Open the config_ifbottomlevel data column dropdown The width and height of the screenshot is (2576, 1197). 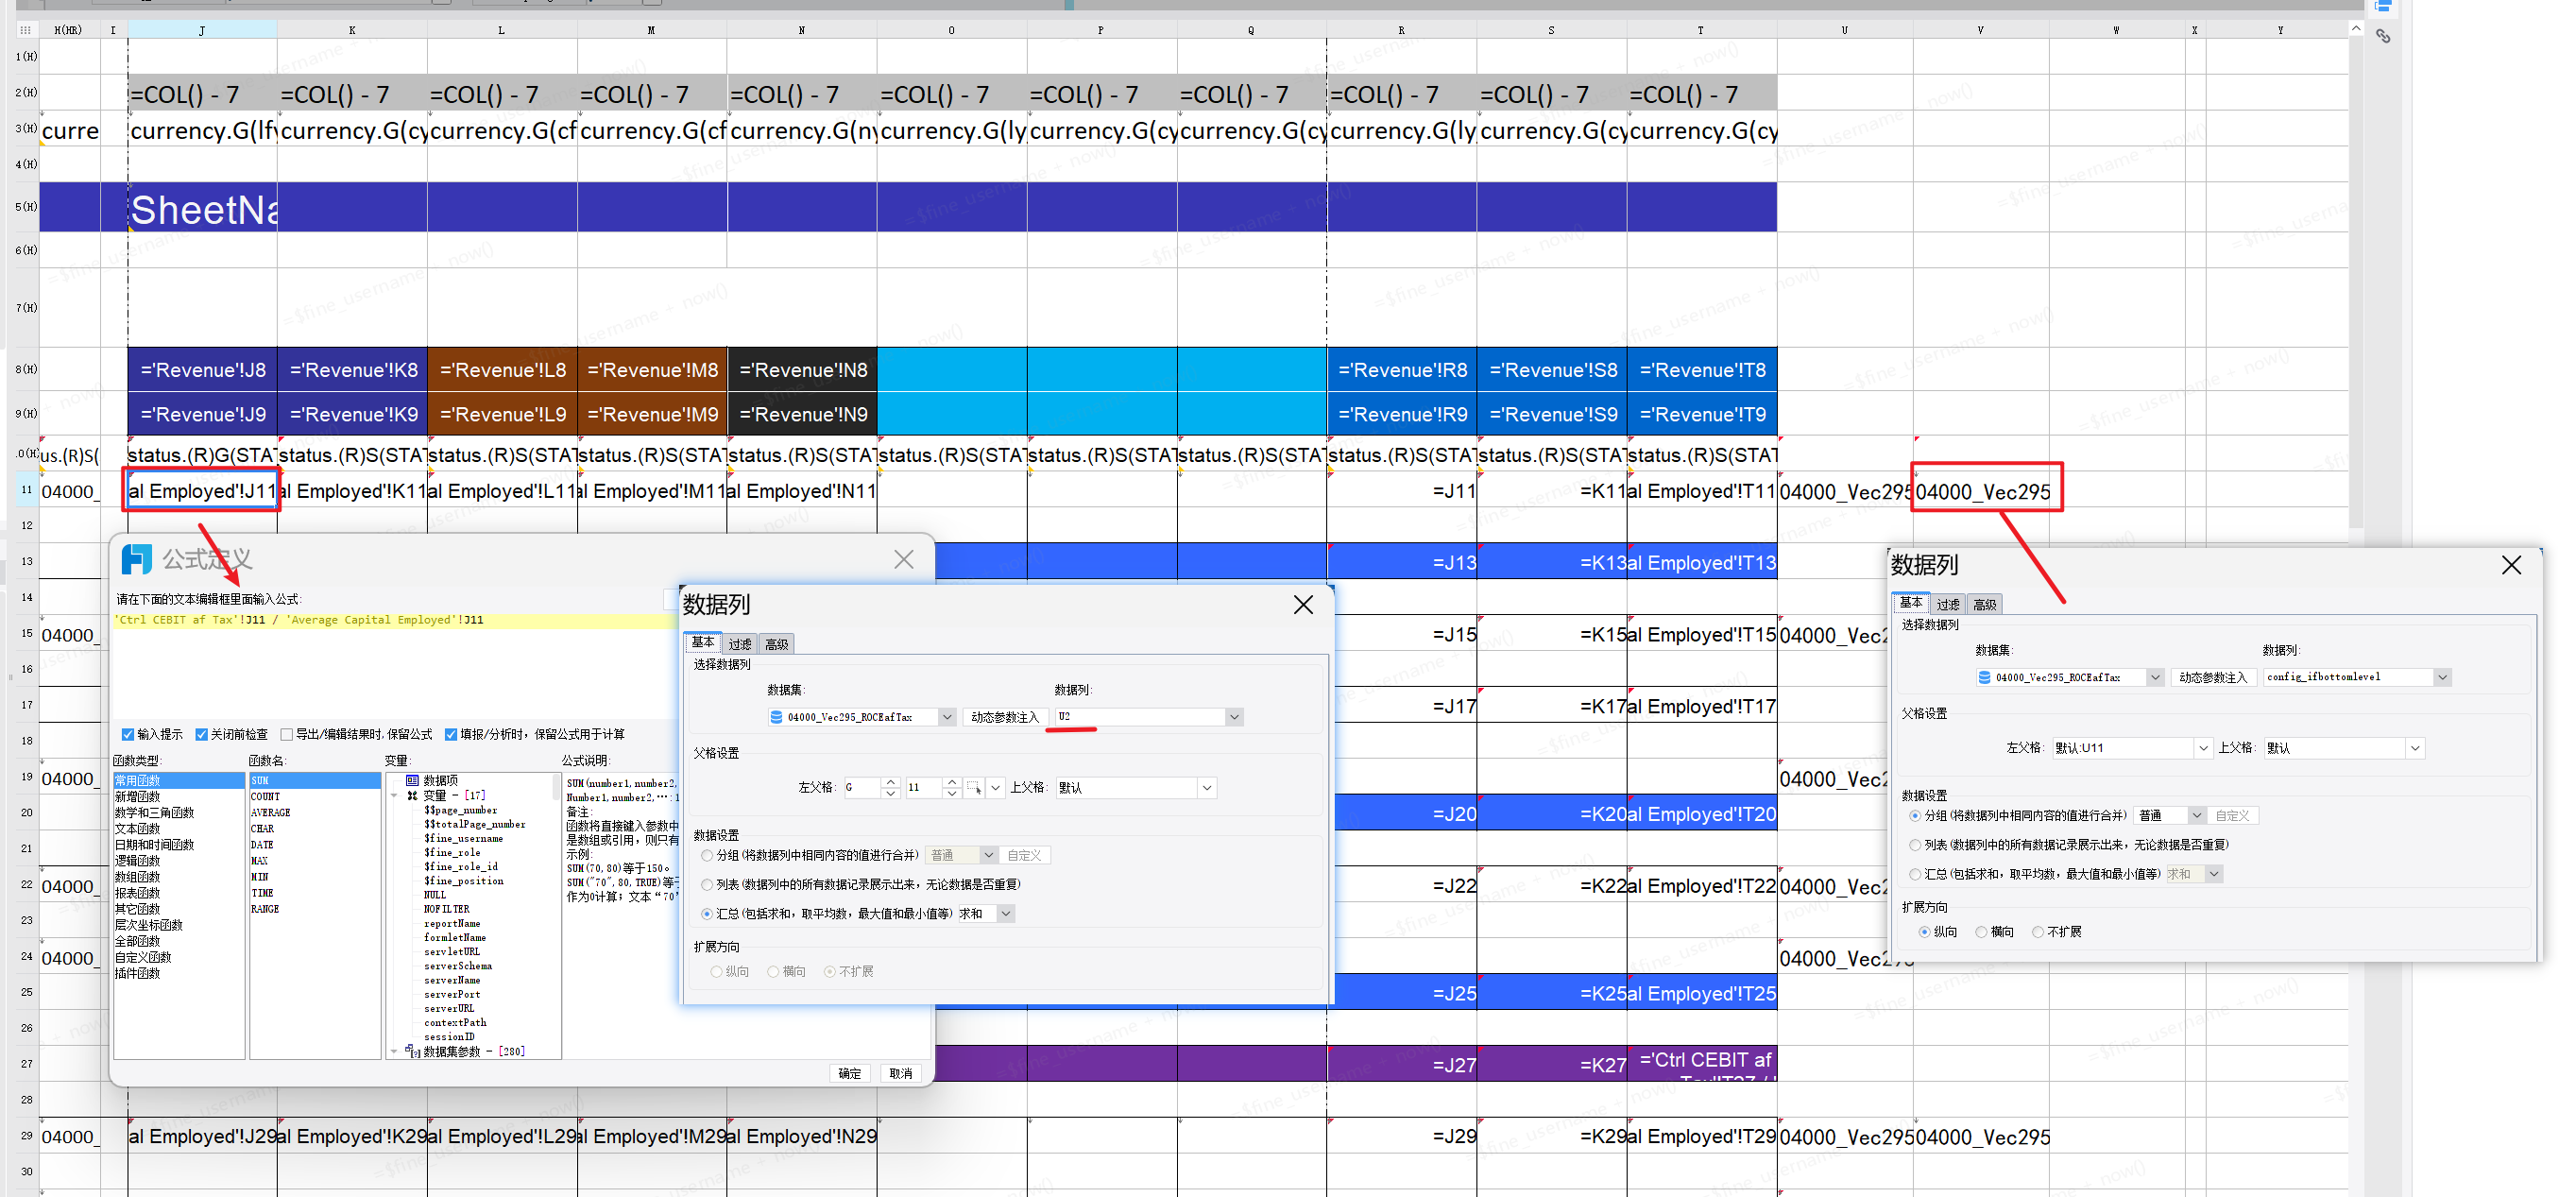(x=2442, y=678)
